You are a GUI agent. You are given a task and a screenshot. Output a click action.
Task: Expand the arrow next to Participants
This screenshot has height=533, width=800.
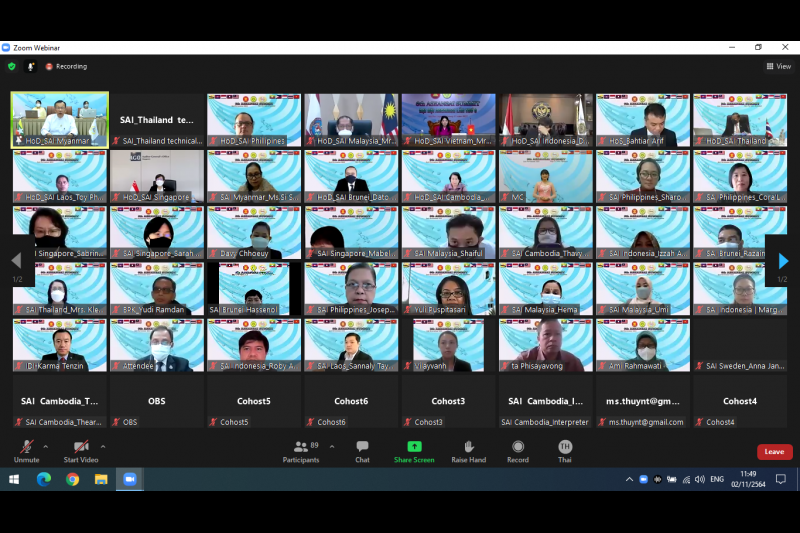pyautogui.click(x=332, y=446)
